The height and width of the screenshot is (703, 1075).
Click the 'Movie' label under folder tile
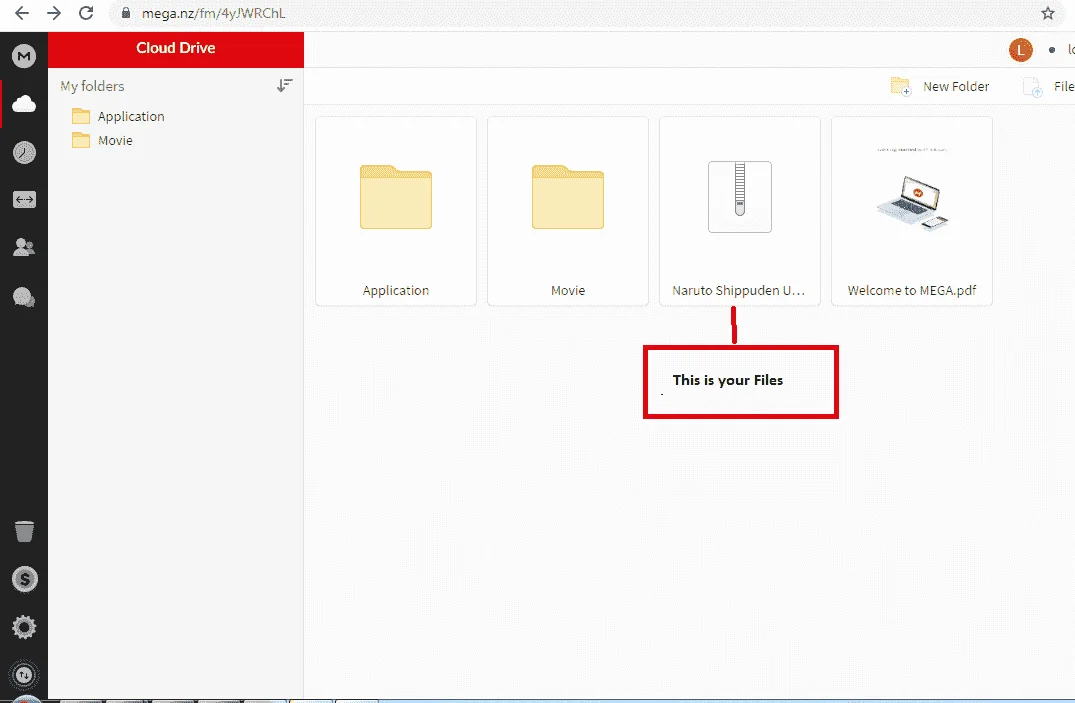(568, 291)
